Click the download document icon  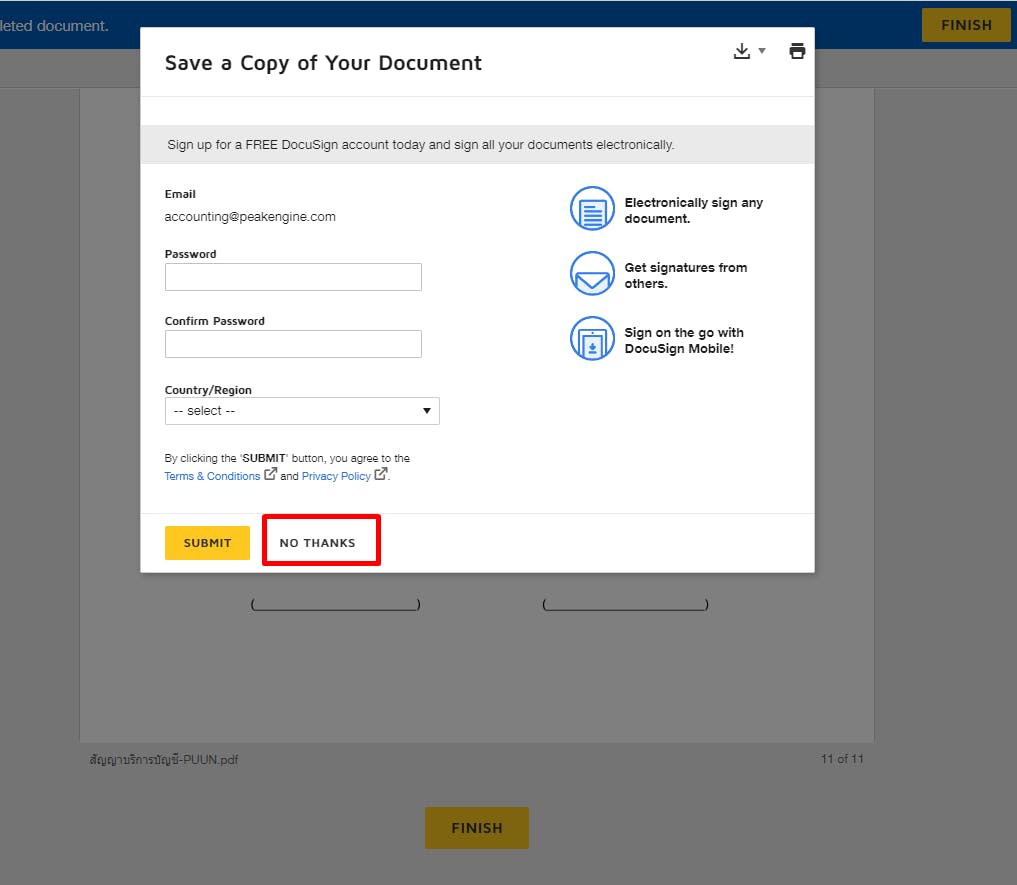point(741,51)
